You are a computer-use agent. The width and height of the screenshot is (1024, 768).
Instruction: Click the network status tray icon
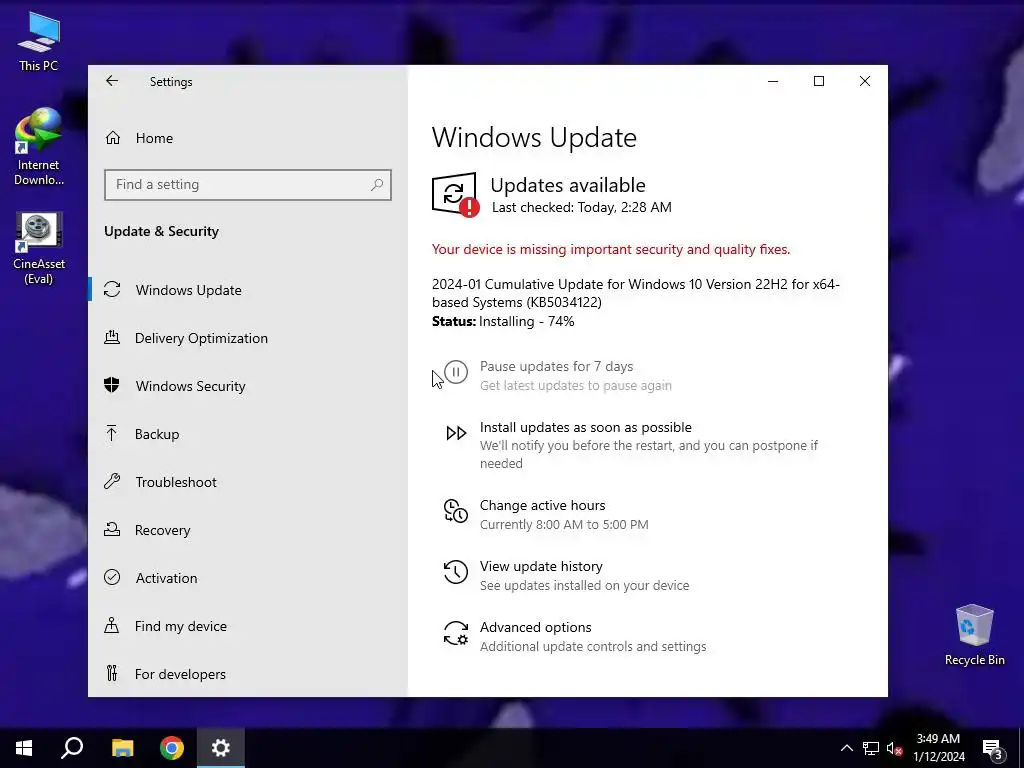[871, 748]
